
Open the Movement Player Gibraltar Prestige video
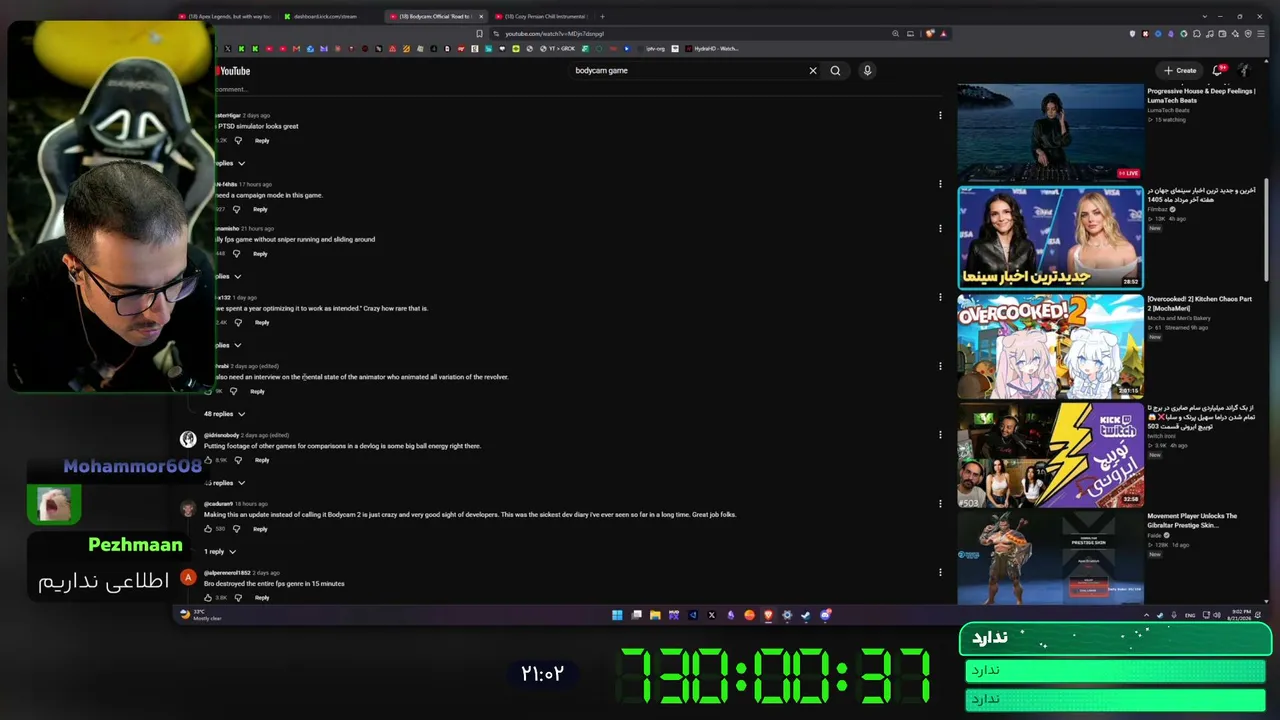point(1050,557)
